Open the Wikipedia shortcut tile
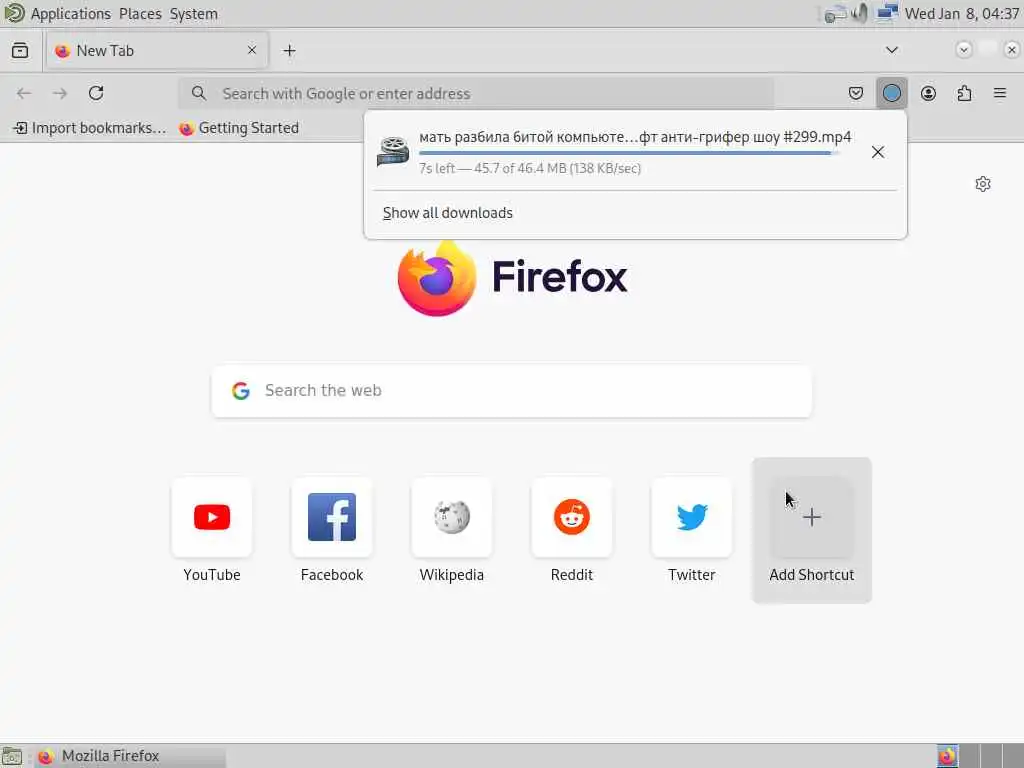The width and height of the screenshot is (1024, 768). point(452,530)
